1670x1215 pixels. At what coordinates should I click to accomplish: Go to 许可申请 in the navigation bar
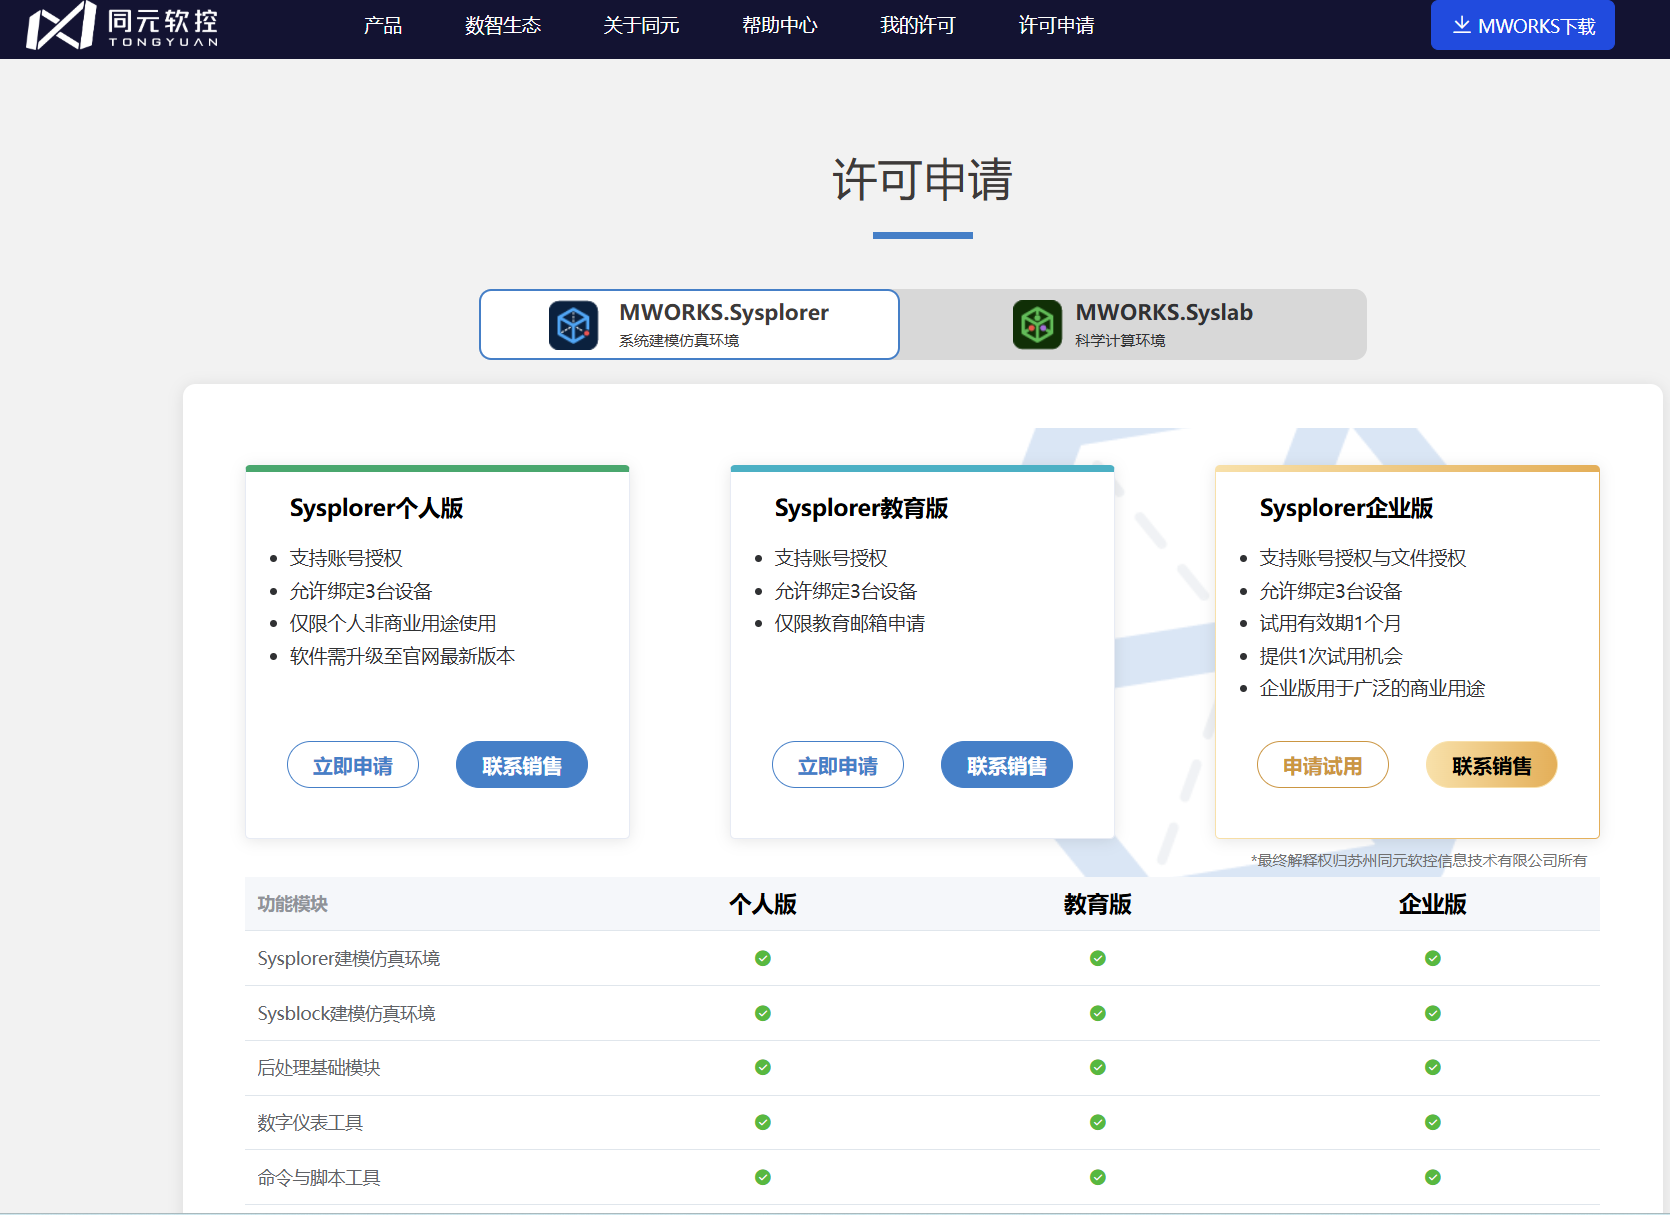(x=1056, y=26)
